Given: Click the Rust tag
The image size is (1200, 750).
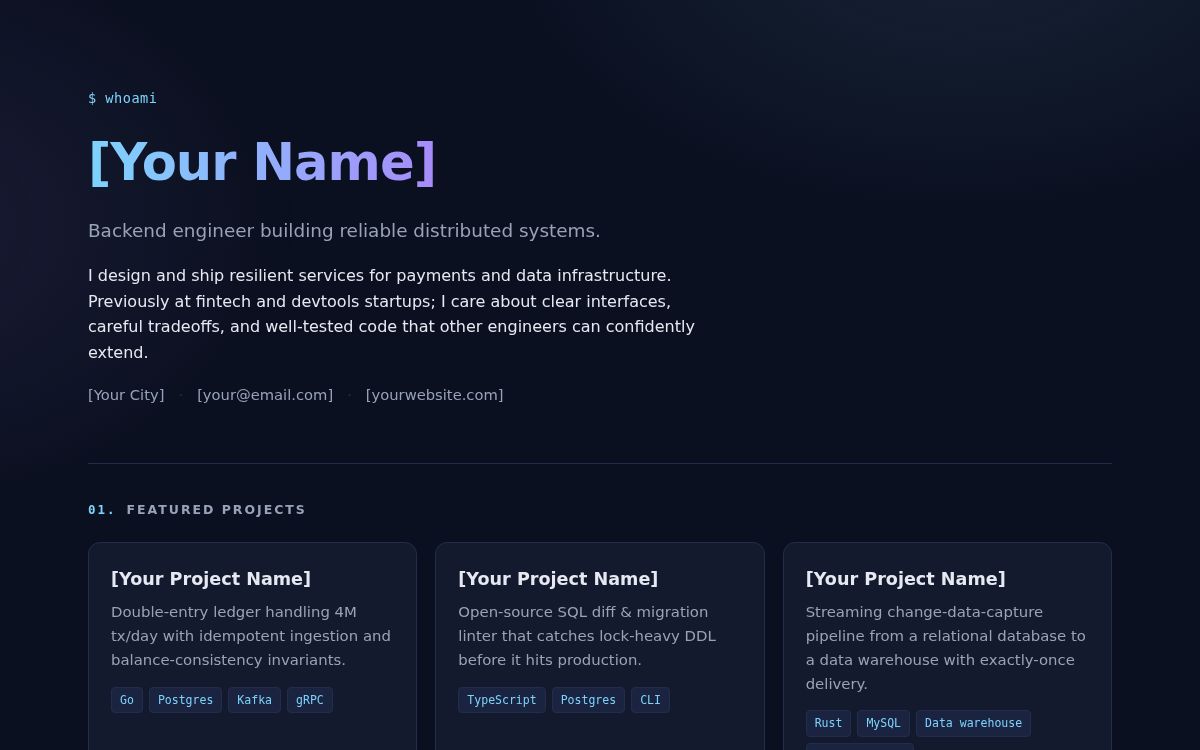Looking at the screenshot, I should click(828, 723).
